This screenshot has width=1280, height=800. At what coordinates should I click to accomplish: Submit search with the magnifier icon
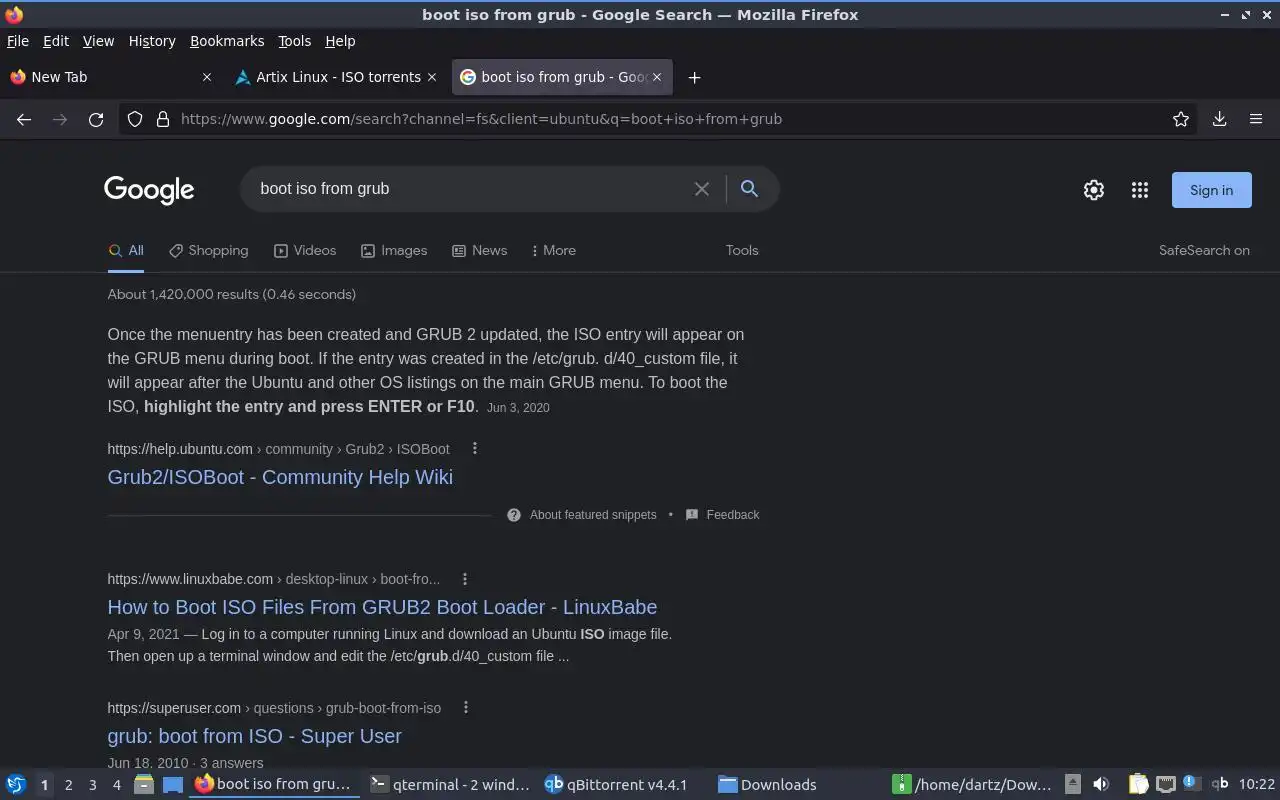pos(749,189)
